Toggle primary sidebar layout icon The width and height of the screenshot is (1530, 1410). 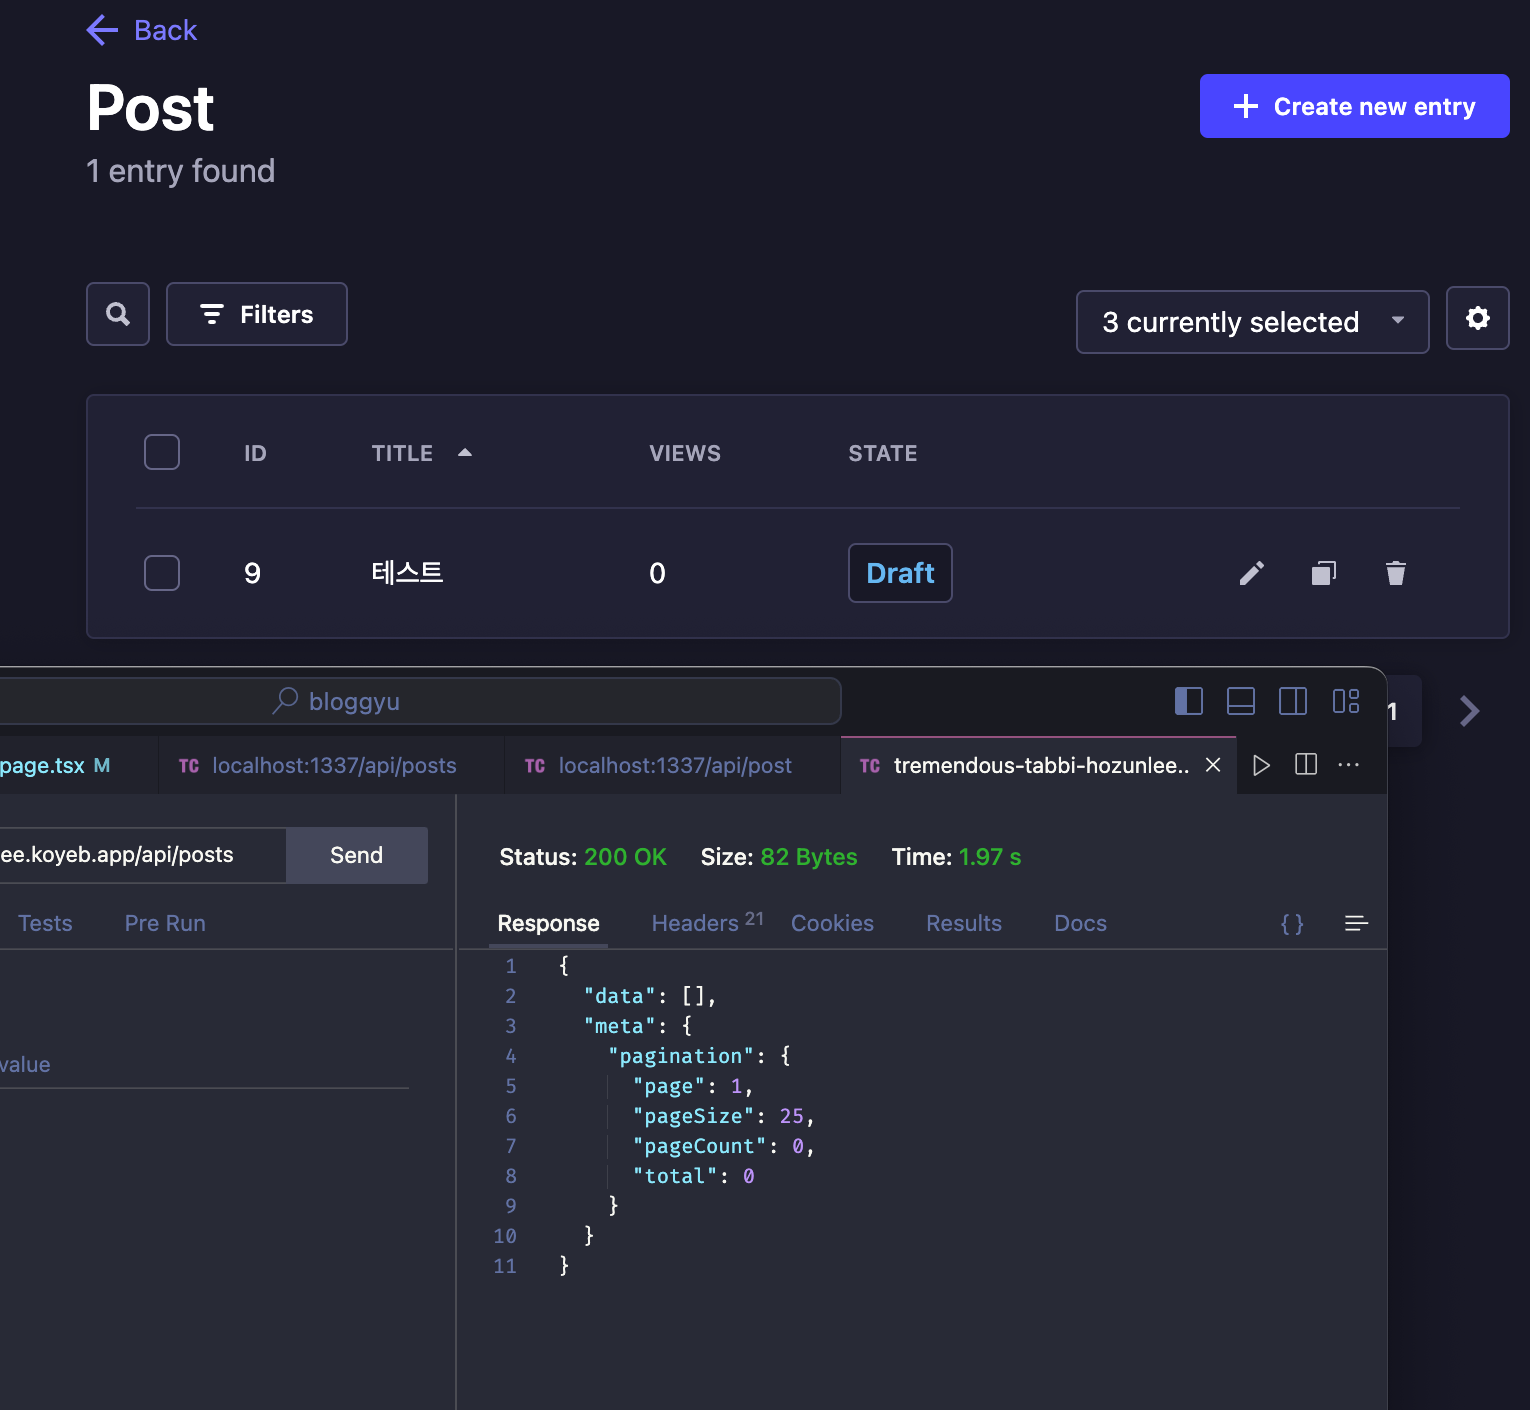point(1189,701)
